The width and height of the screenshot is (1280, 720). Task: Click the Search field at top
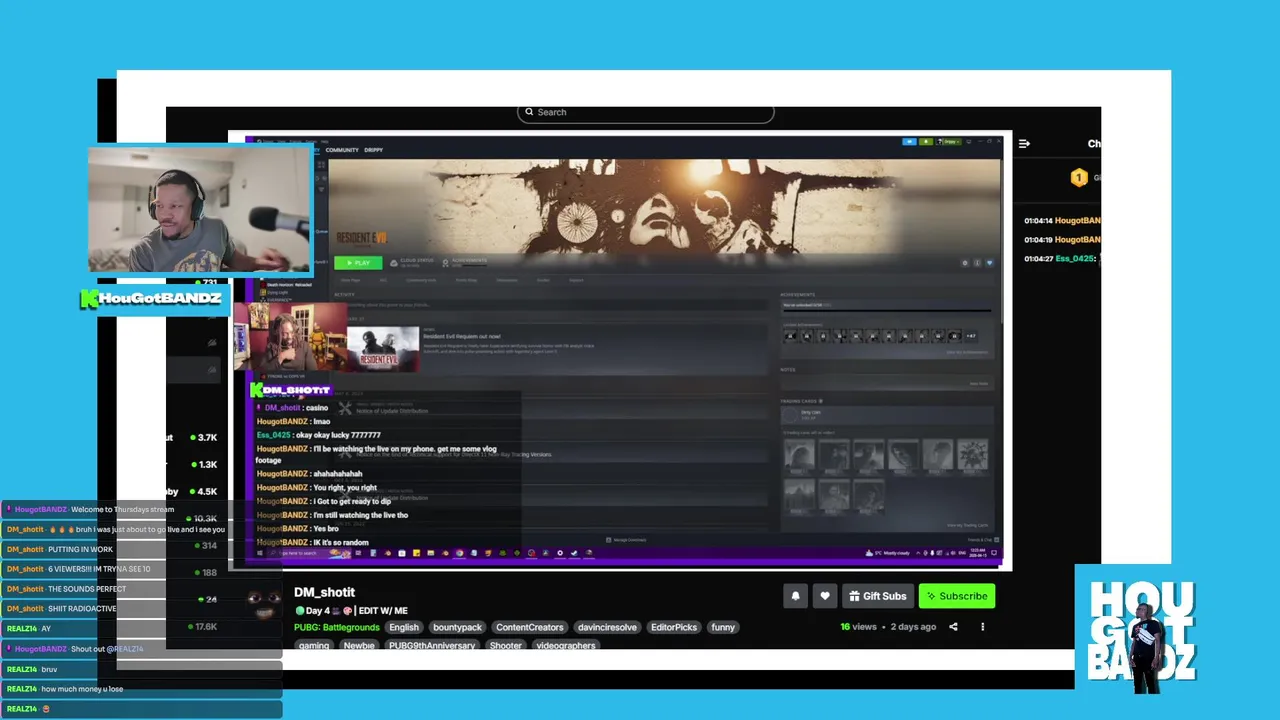(x=645, y=112)
